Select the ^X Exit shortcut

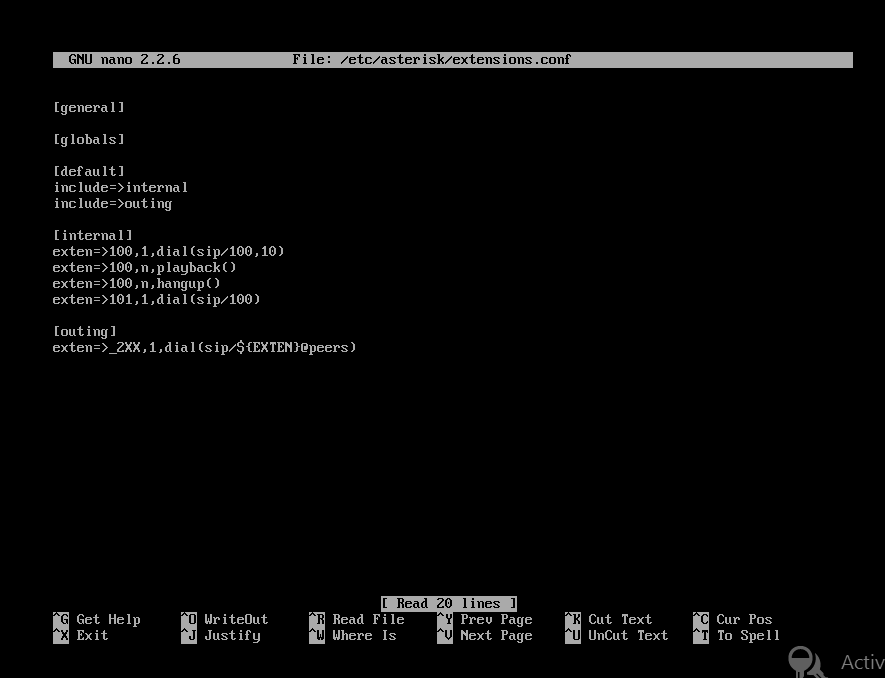80,635
